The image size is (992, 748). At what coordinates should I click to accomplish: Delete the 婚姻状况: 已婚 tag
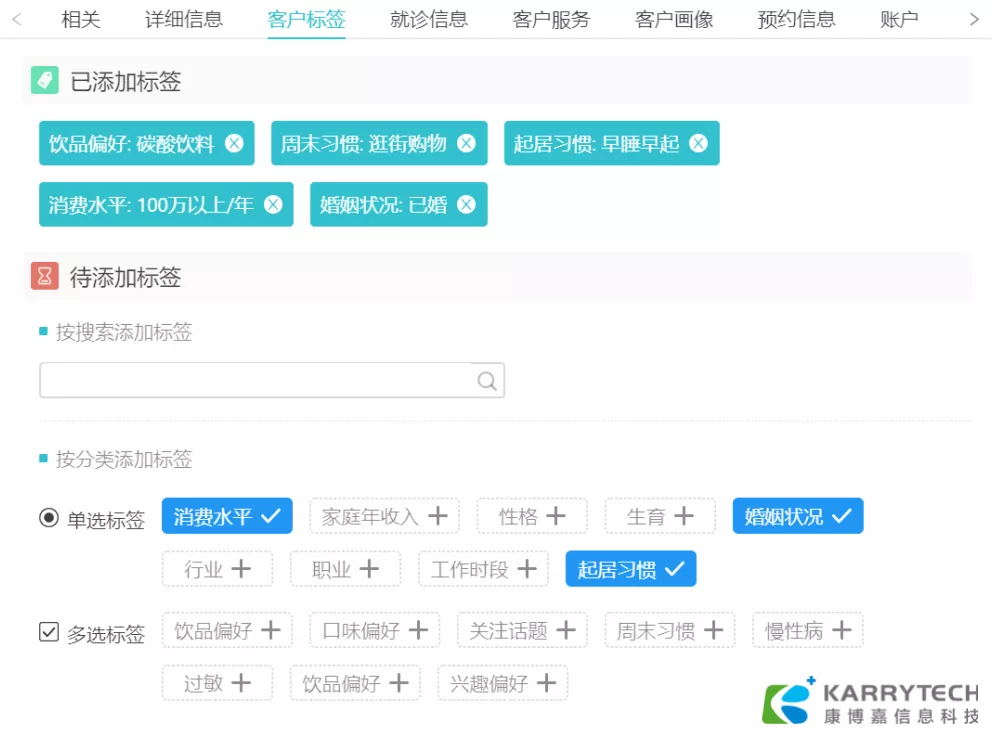tap(466, 205)
